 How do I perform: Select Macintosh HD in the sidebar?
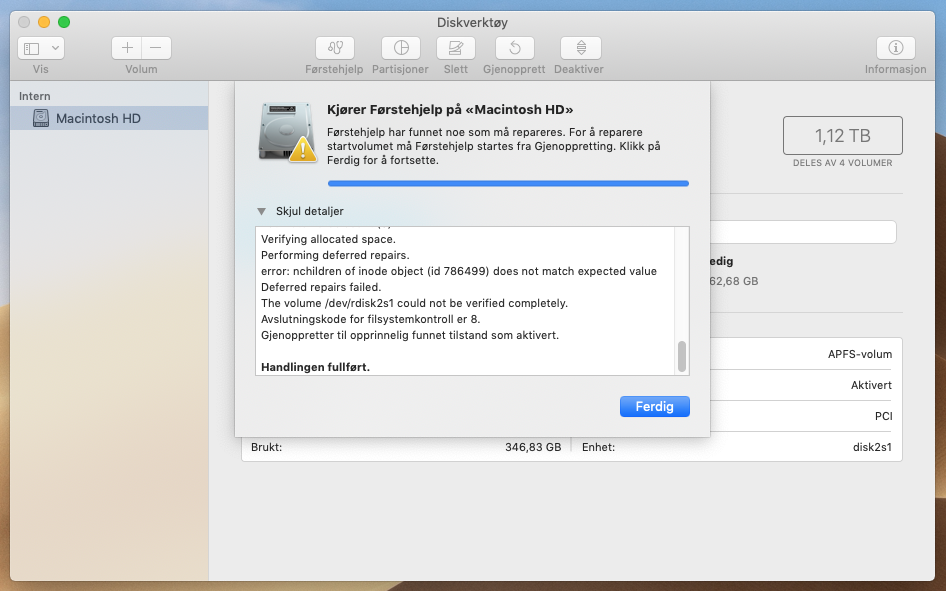(x=109, y=118)
